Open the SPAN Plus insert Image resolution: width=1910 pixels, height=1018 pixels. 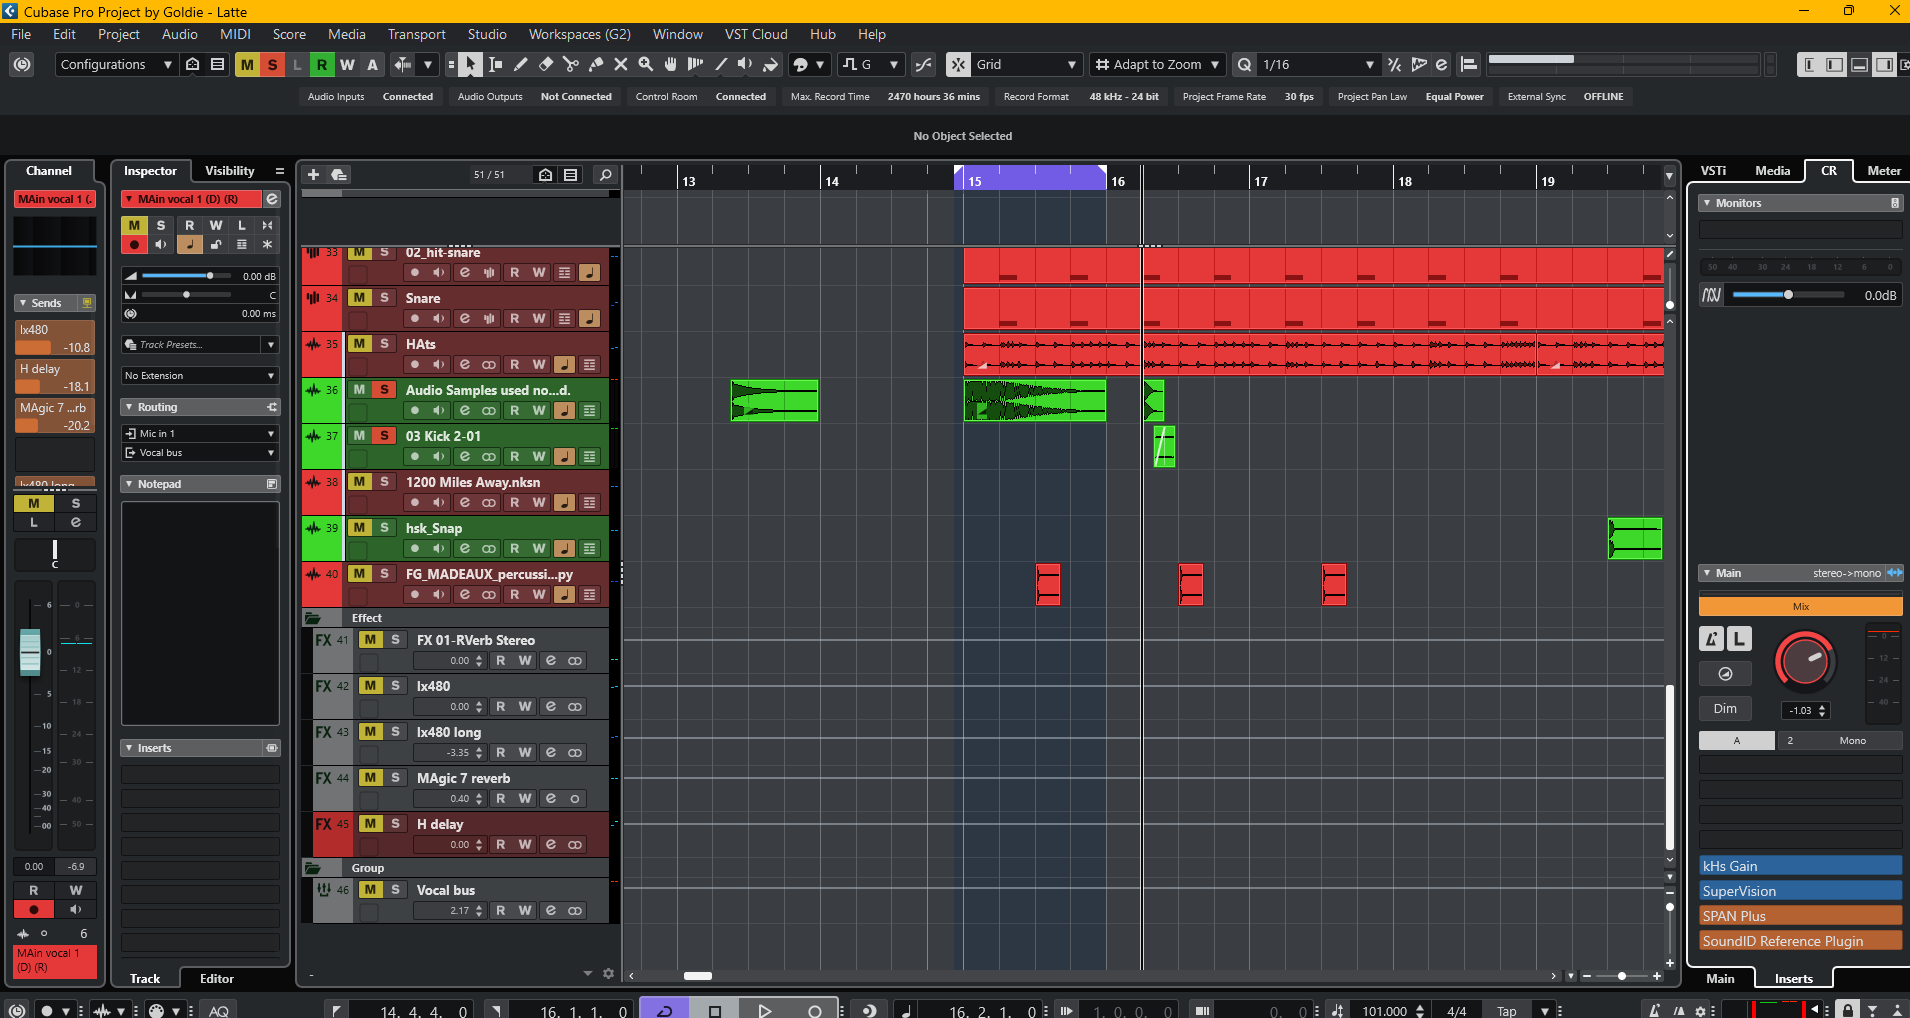(x=1800, y=916)
